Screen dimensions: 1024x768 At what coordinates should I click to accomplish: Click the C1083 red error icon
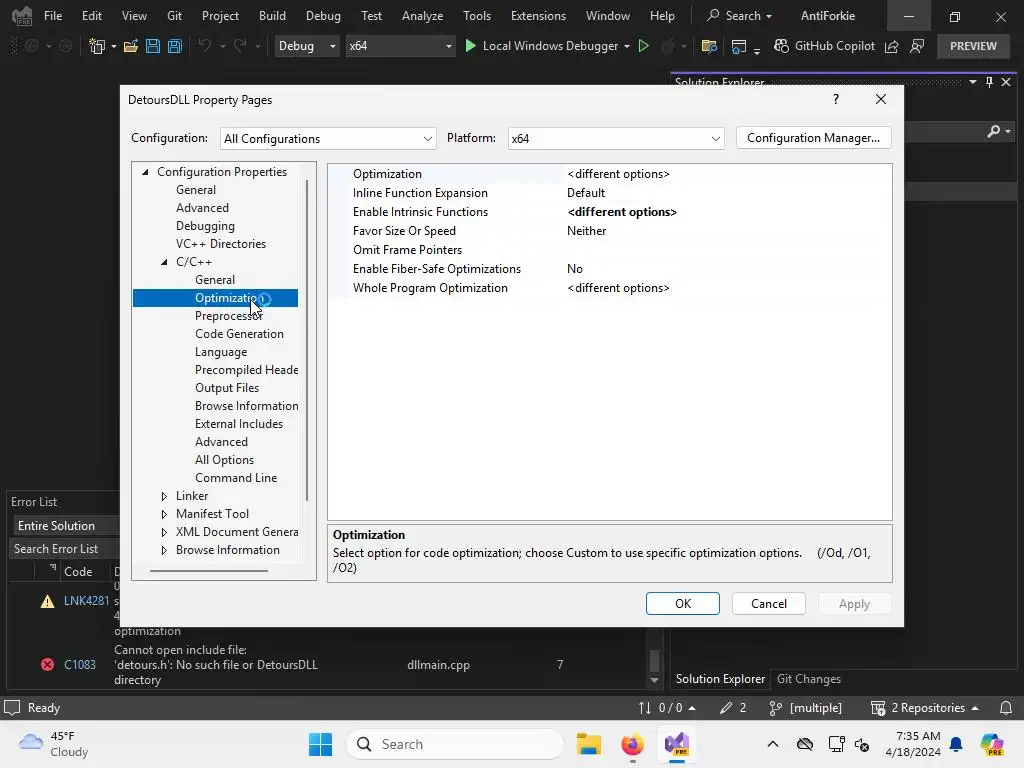pos(47,664)
